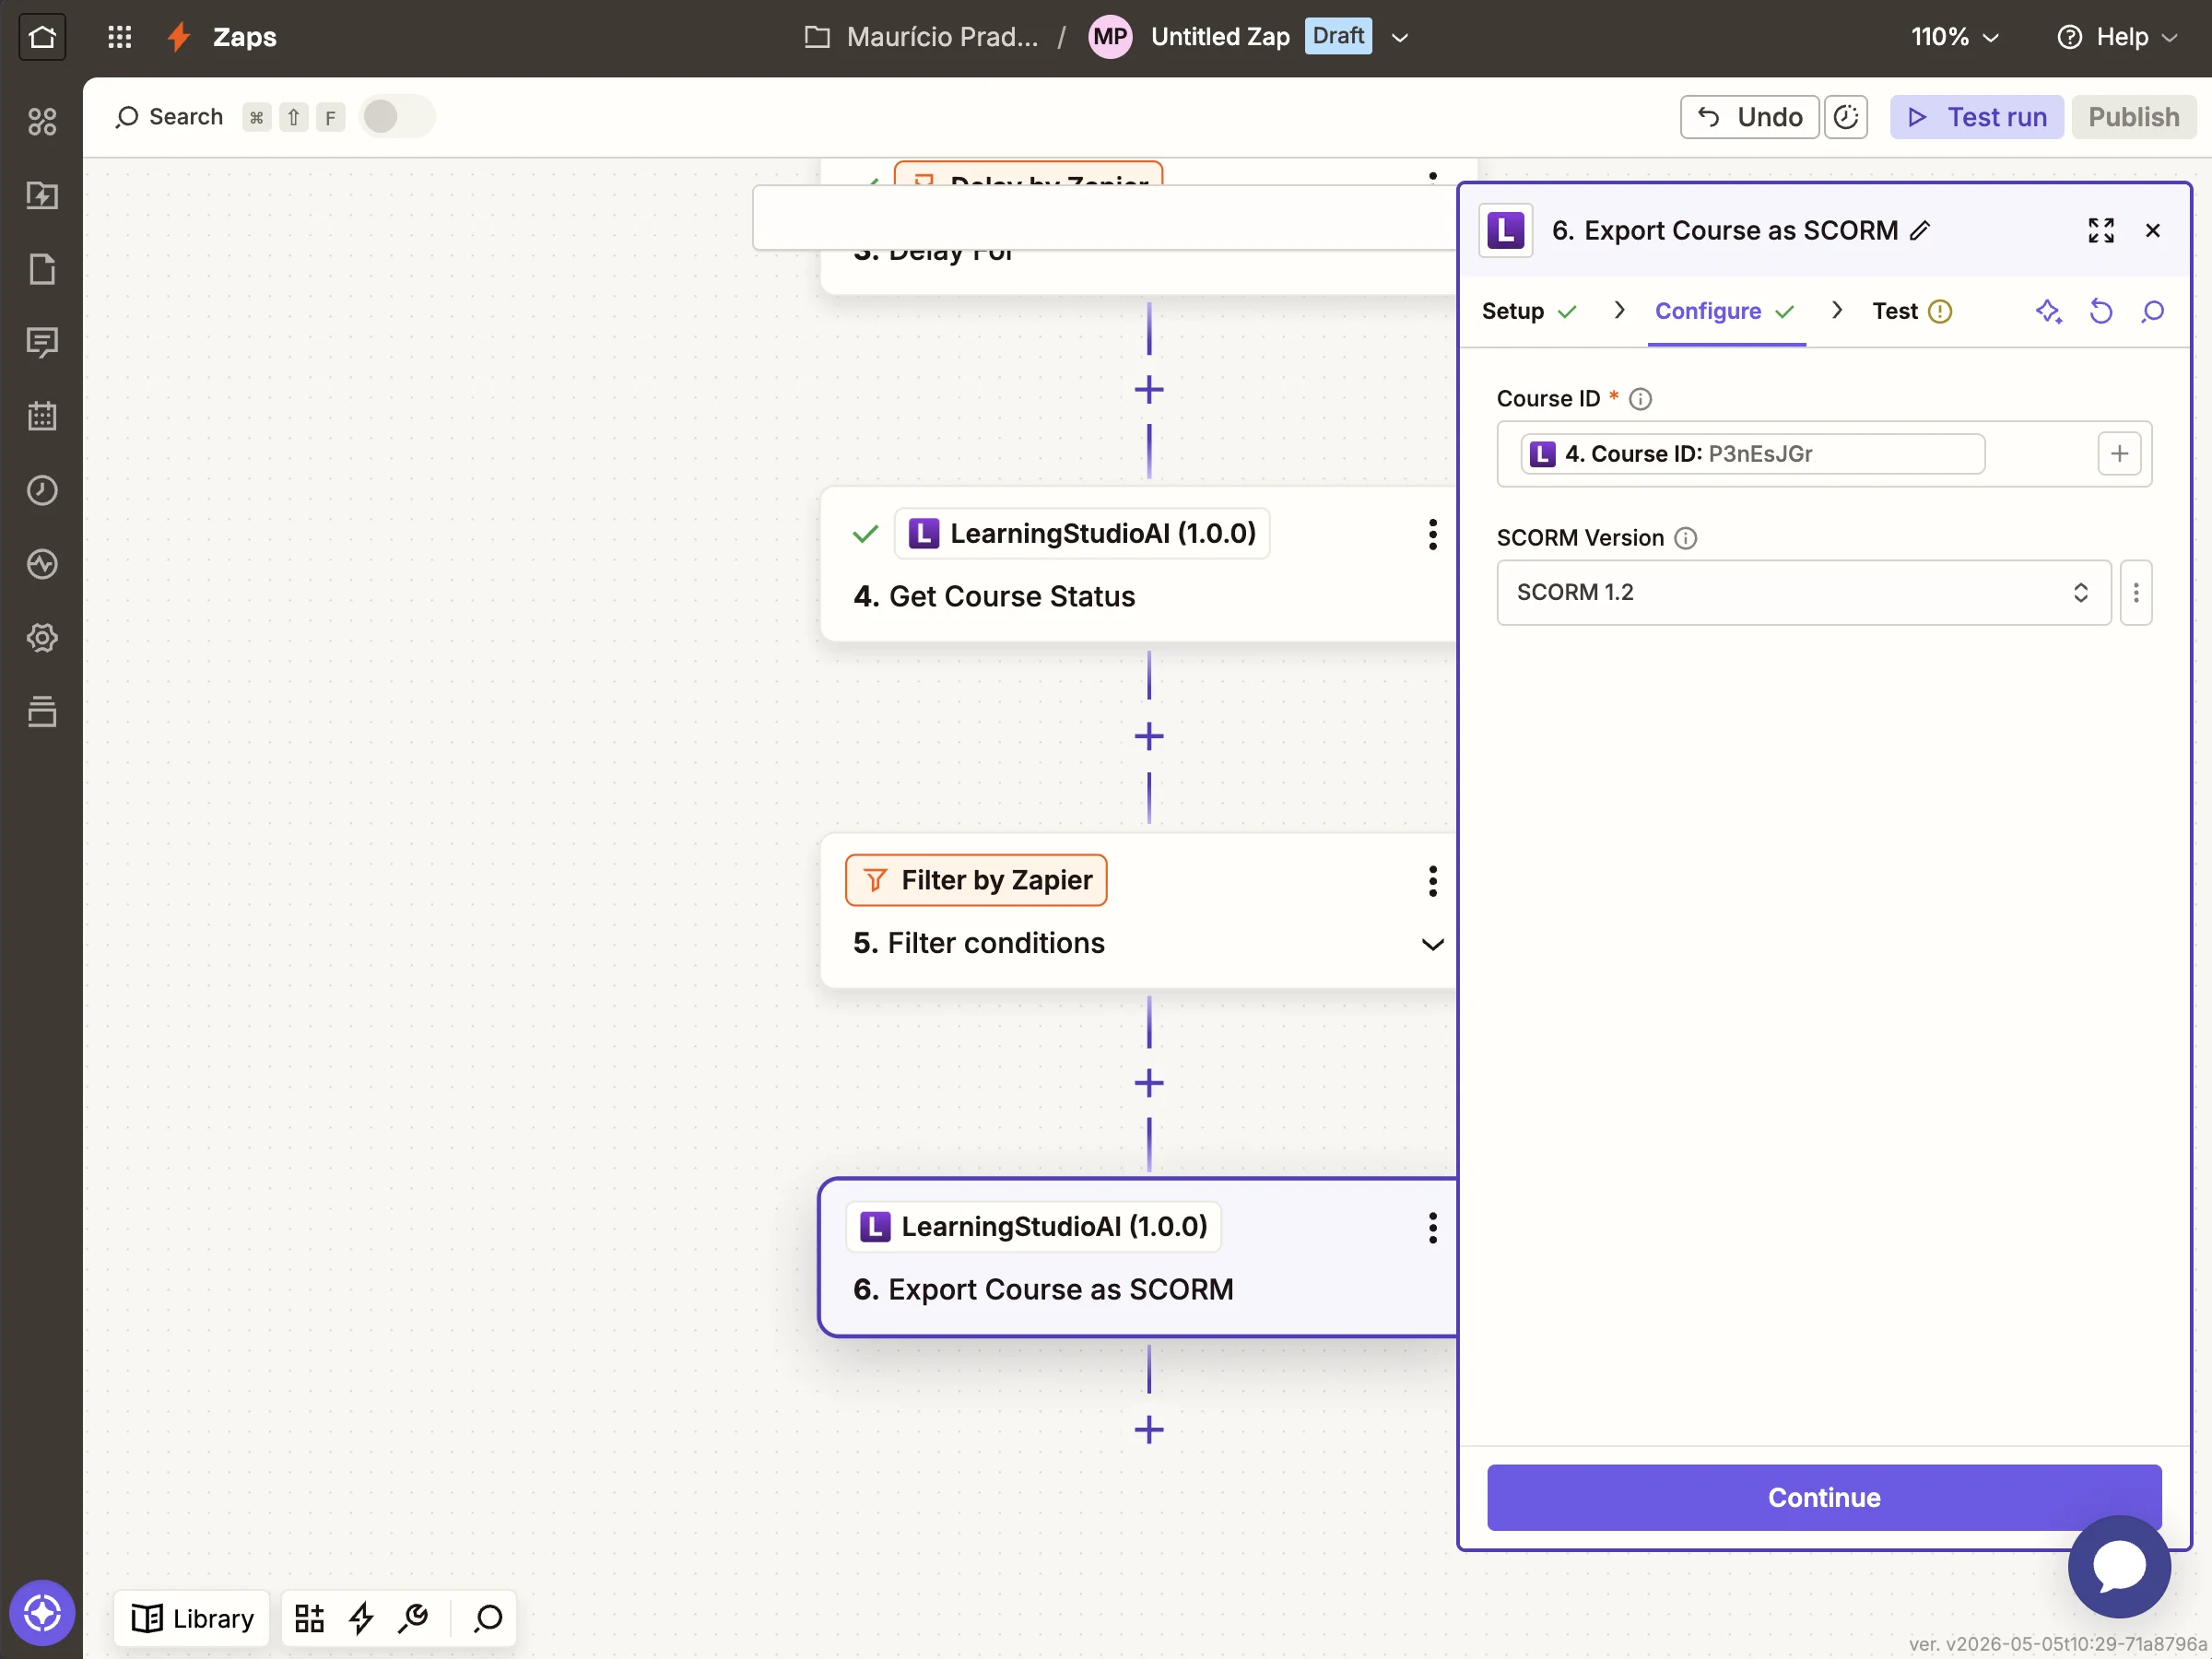
Task: Open the Maurício Prad... folder breadcrumb
Action: (920, 37)
